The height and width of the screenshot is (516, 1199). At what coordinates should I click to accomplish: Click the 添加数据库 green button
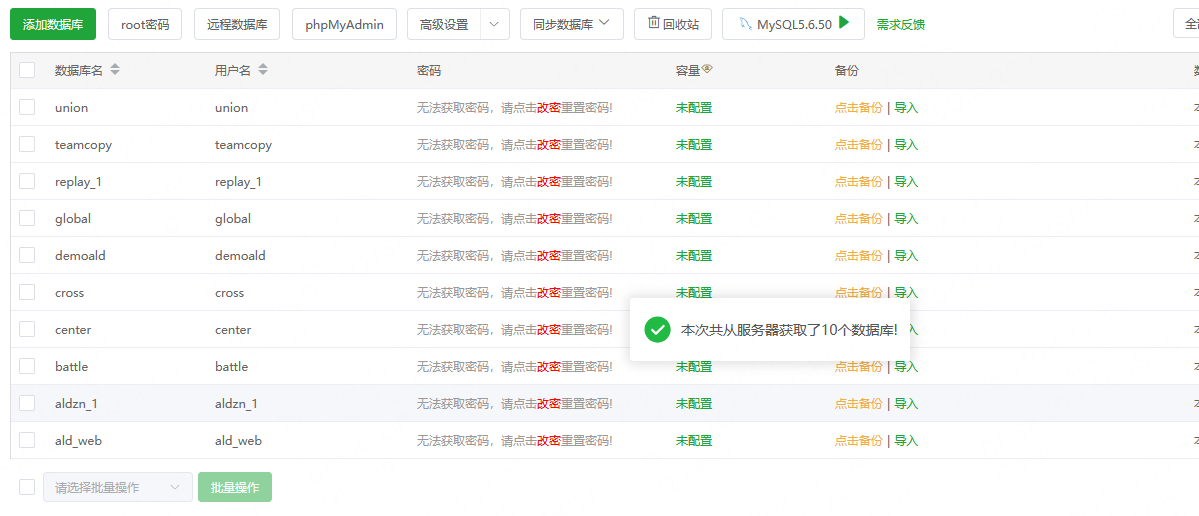pyautogui.click(x=53, y=24)
